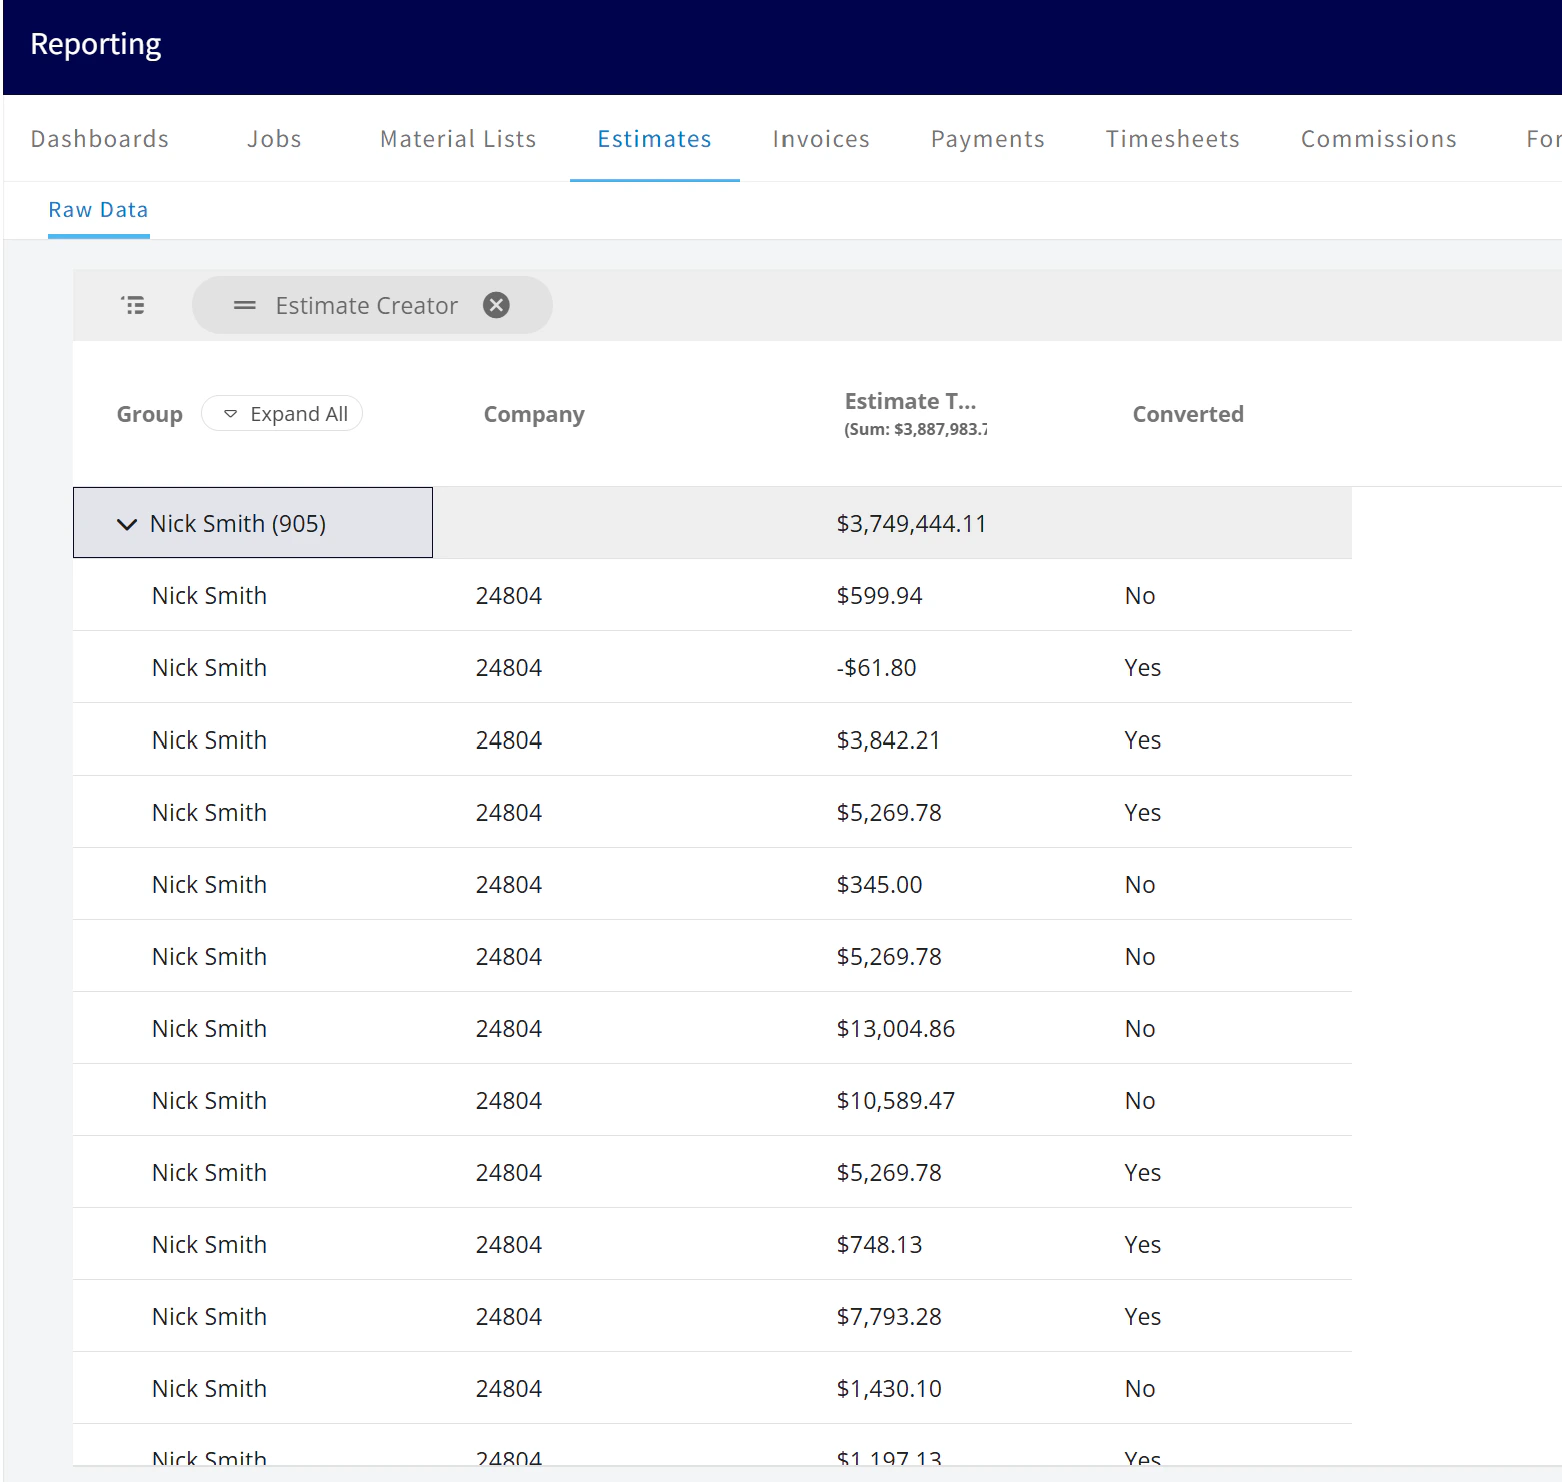Click the $10,589.47 estimate cell
The height and width of the screenshot is (1482, 1562).
(895, 1101)
